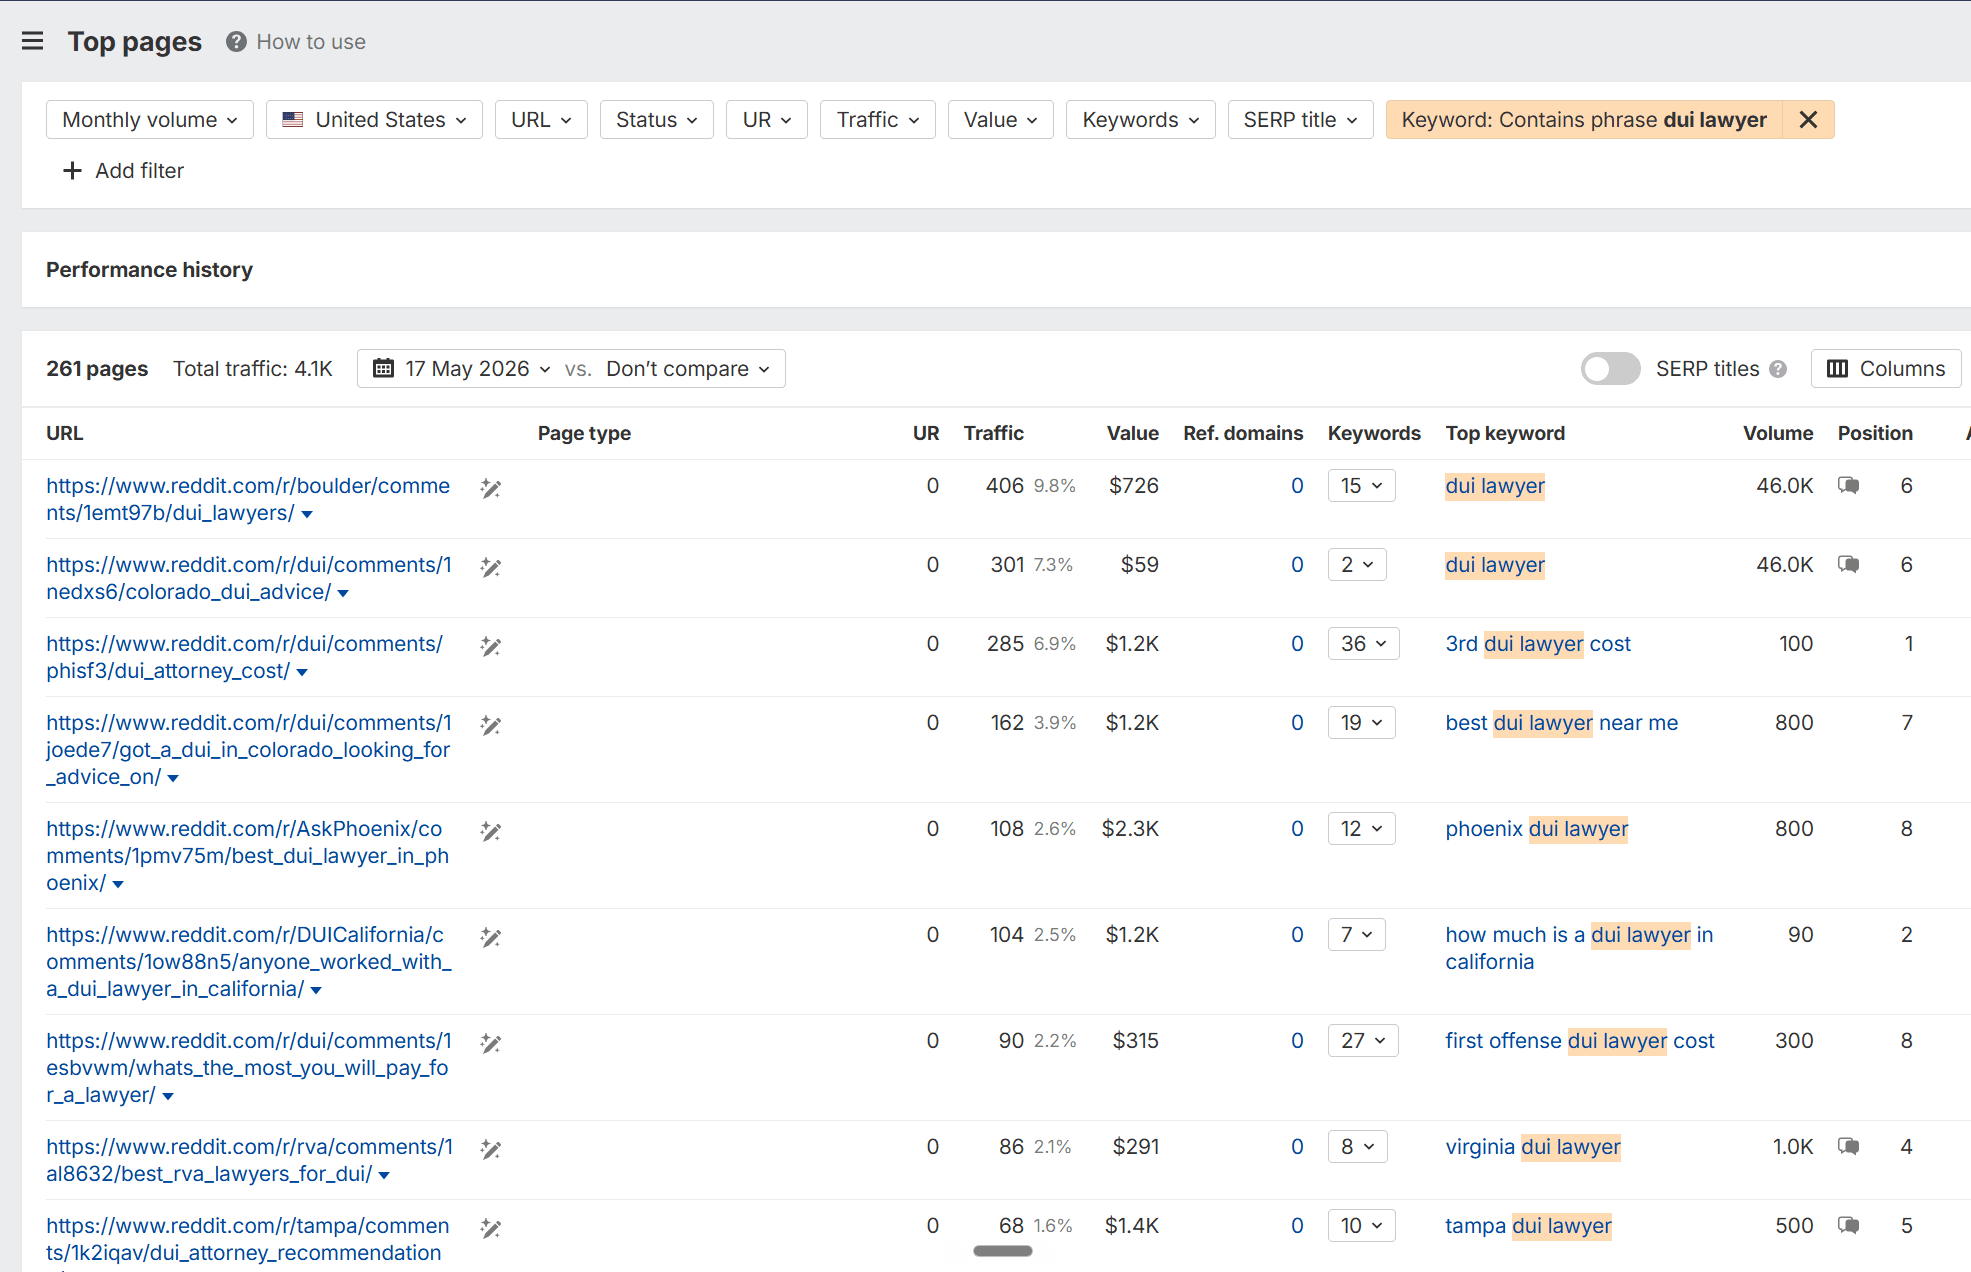1971x1272 pixels.
Task: Click the AI wand icon for colorado_dui_advice URL
Action: coord(490,567)
